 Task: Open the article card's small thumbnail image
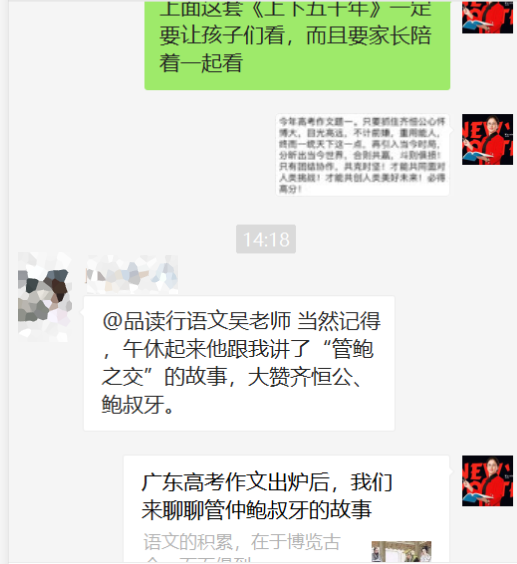pyautogui.click(x=401, y=552)
